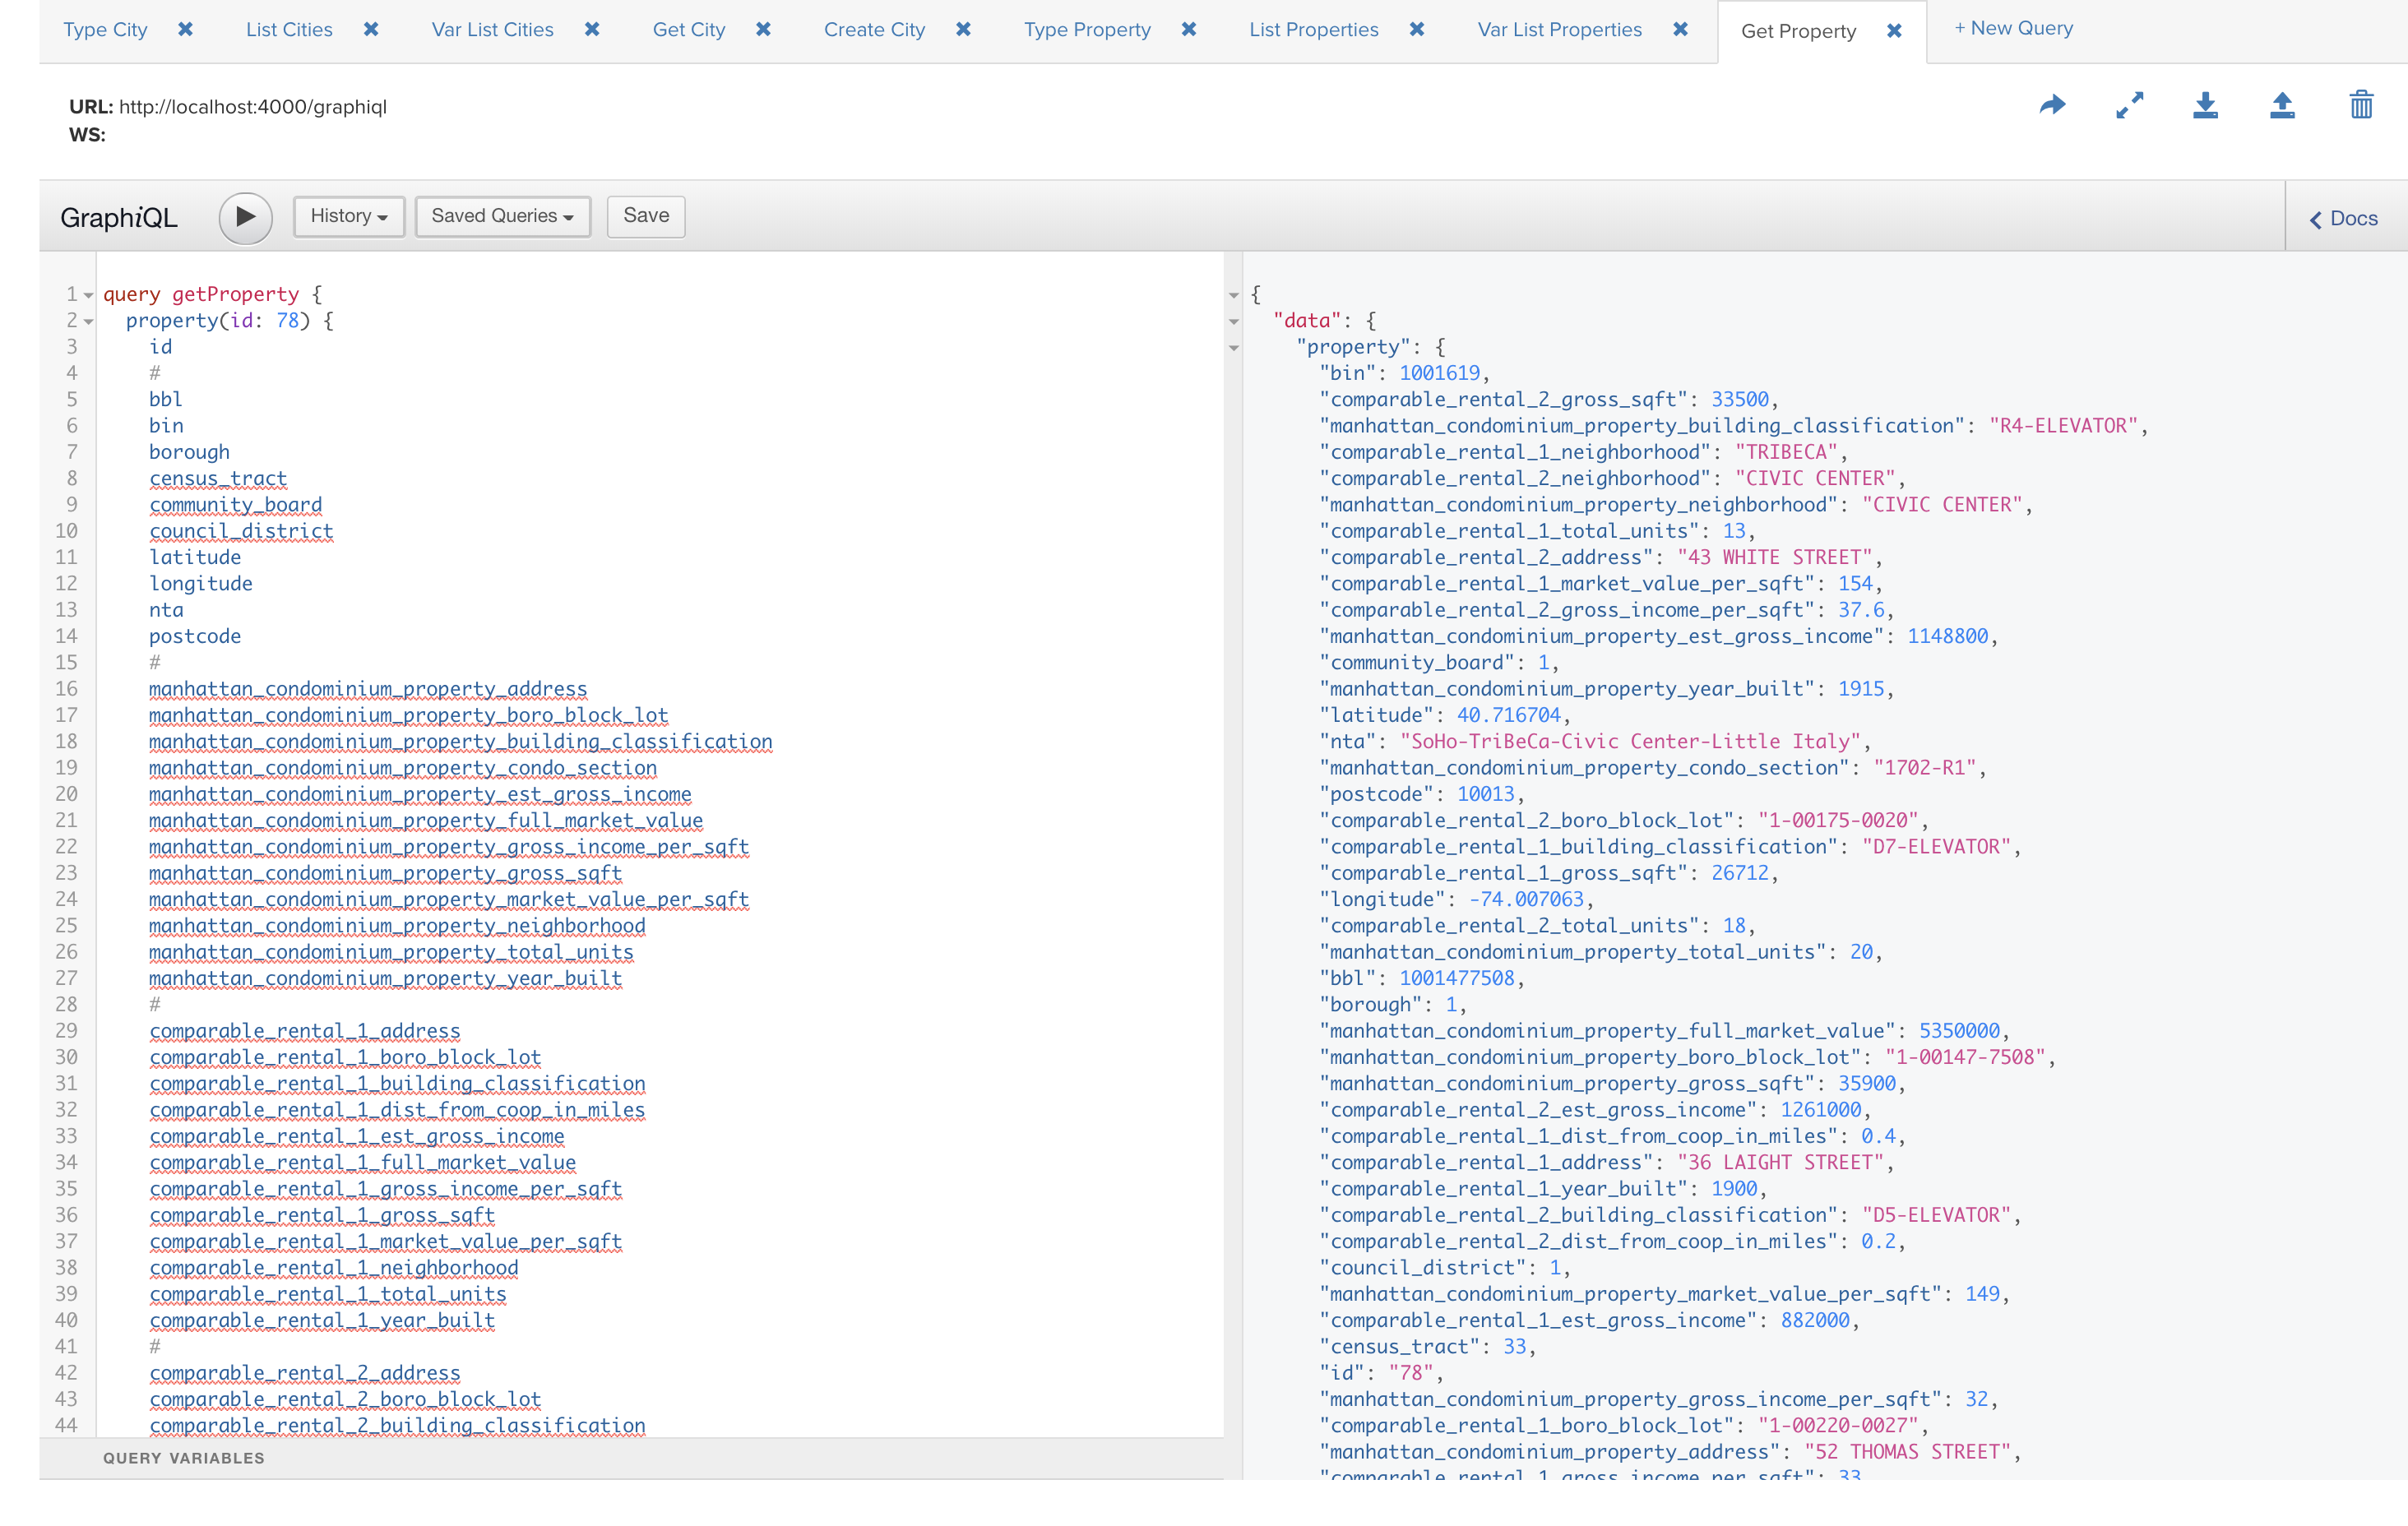This screenshot has width=2408, height=1526.
Task: Close the Get Property tab
Action: [x=1894, y=31]
